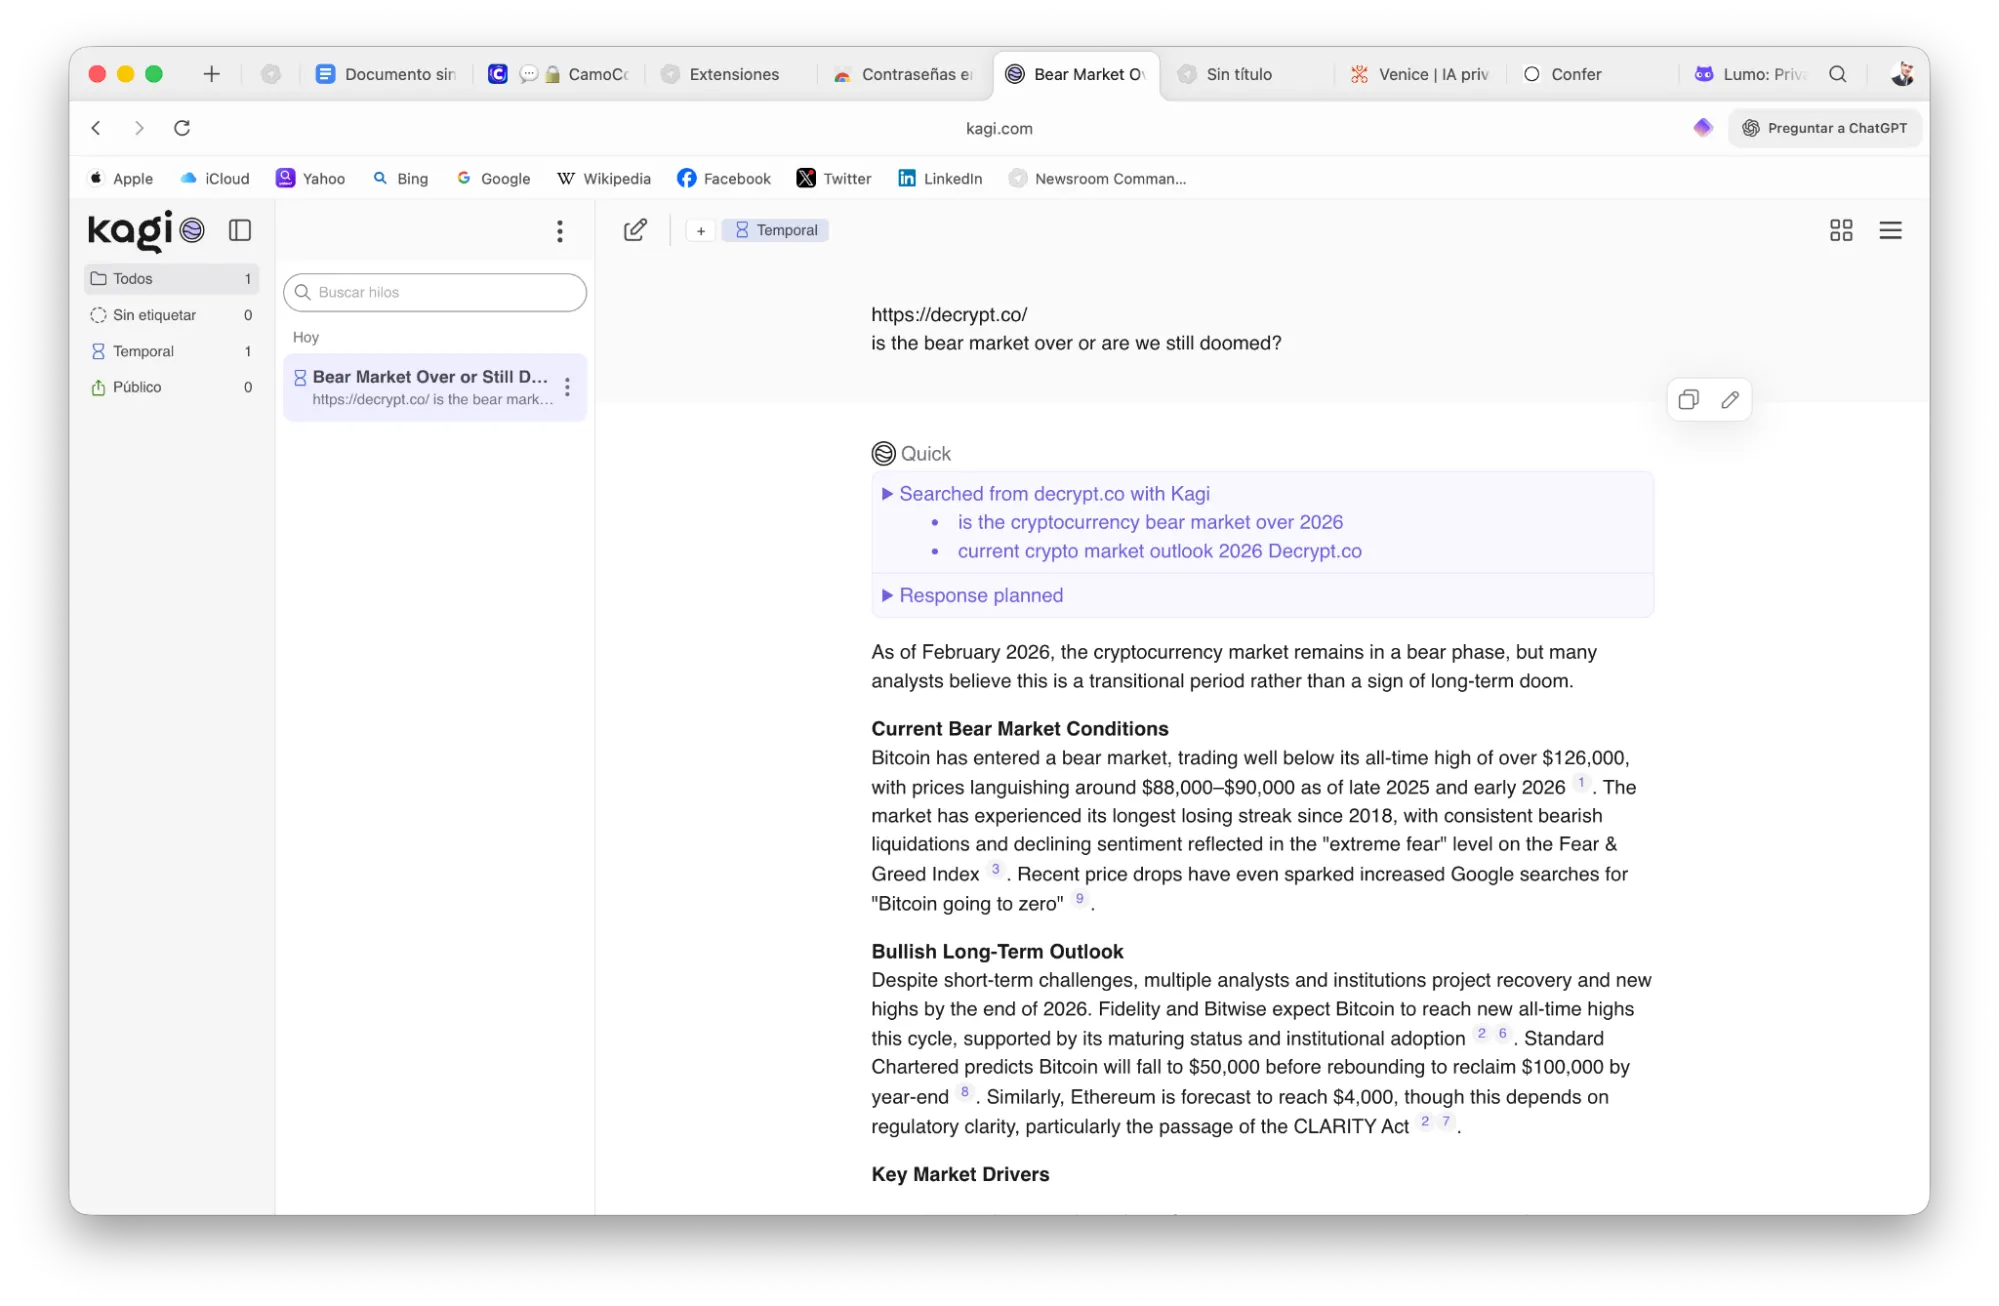
Task: Select the Sin etiquetar filter
Action: (x=154, y=315)
